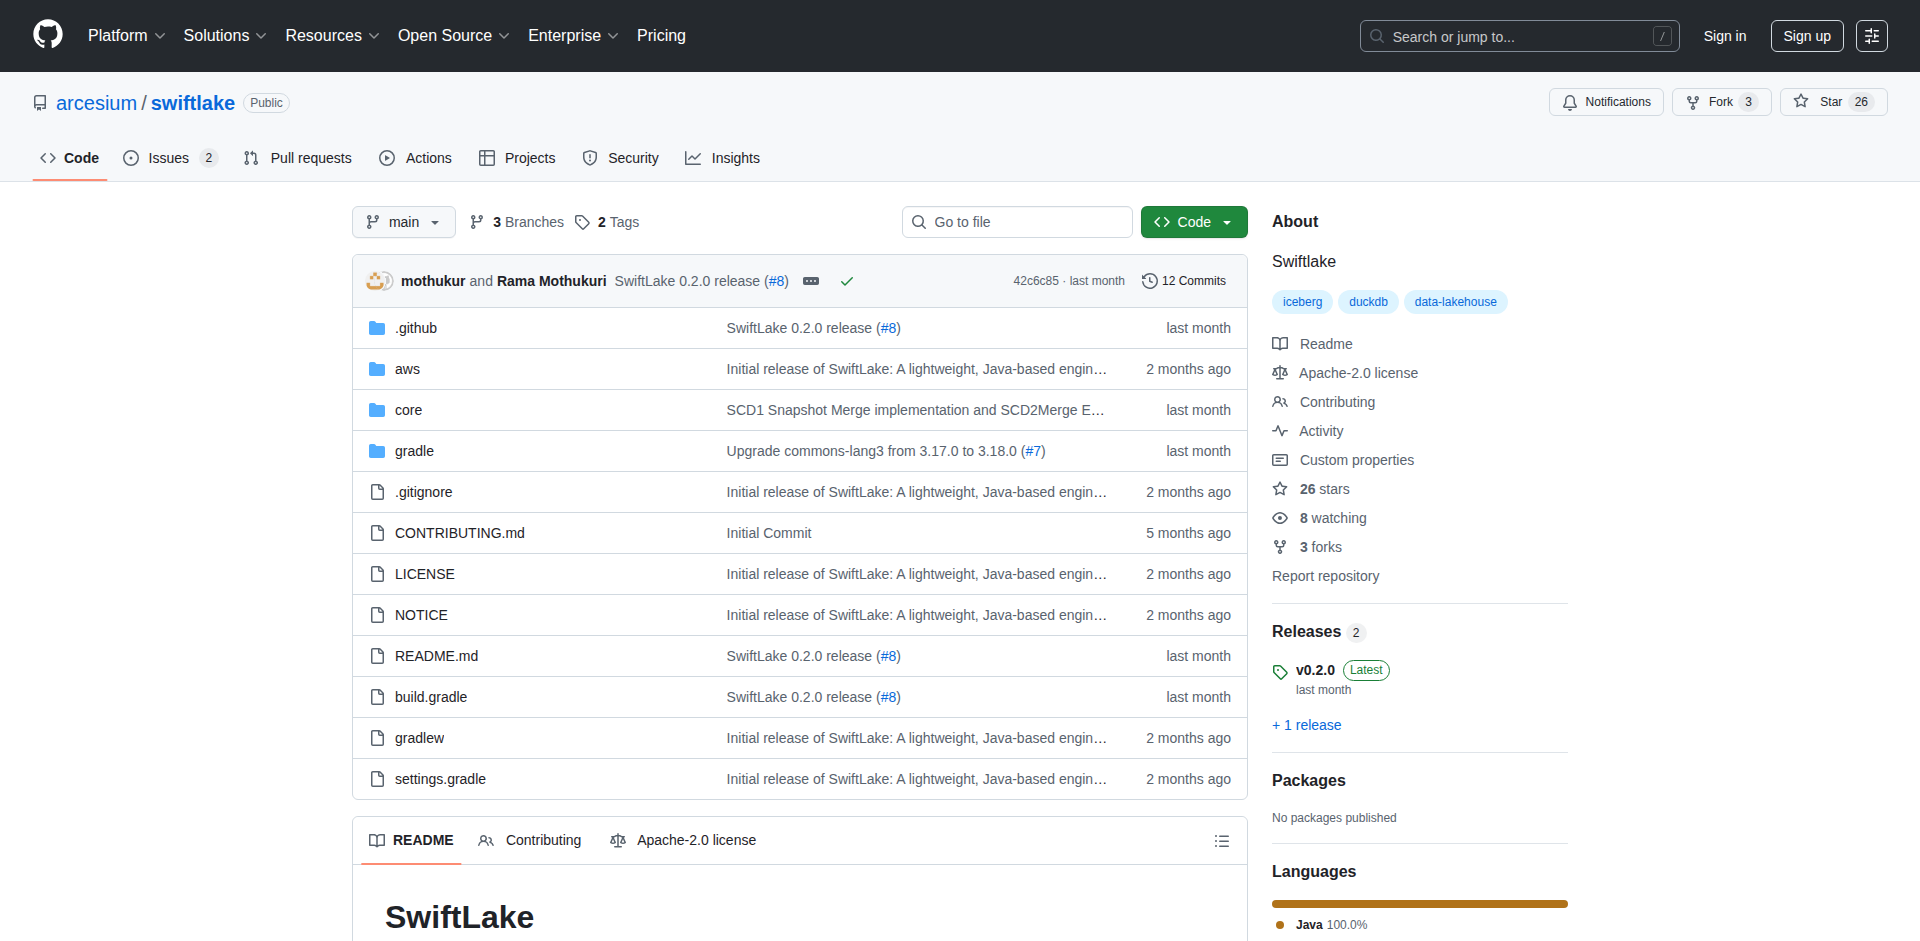Focus the Go to file search field
The width and height of the screenshot is (1920, 941).
pos(1017,222)
